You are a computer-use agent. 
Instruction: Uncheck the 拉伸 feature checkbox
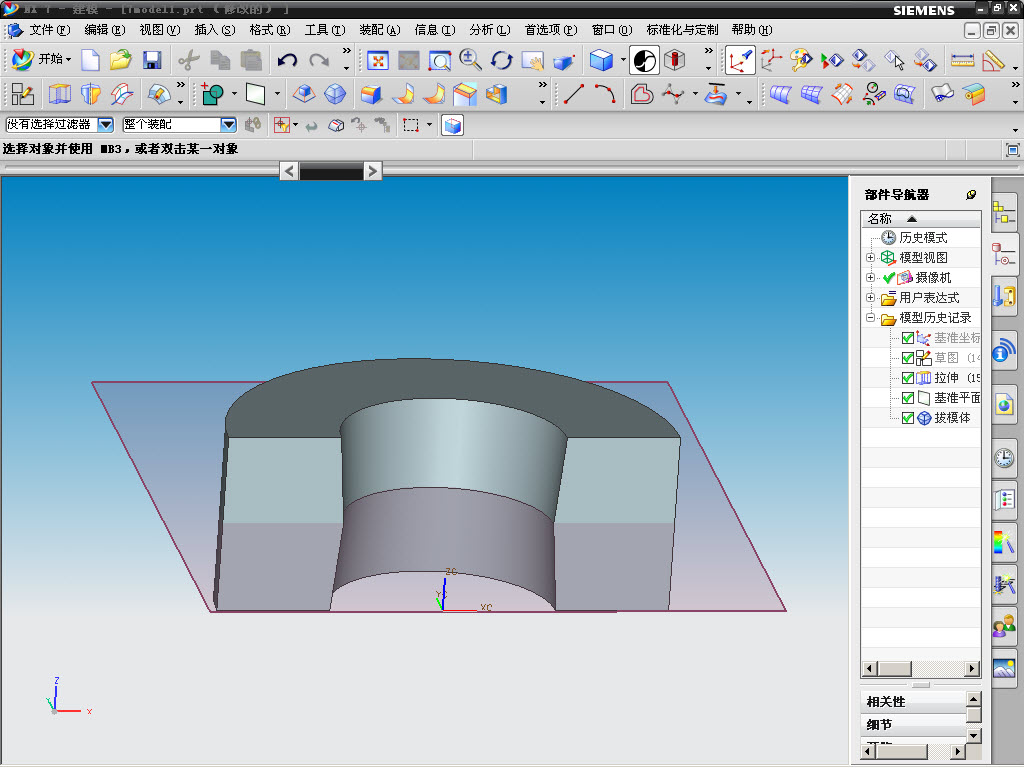coord(908,378)
